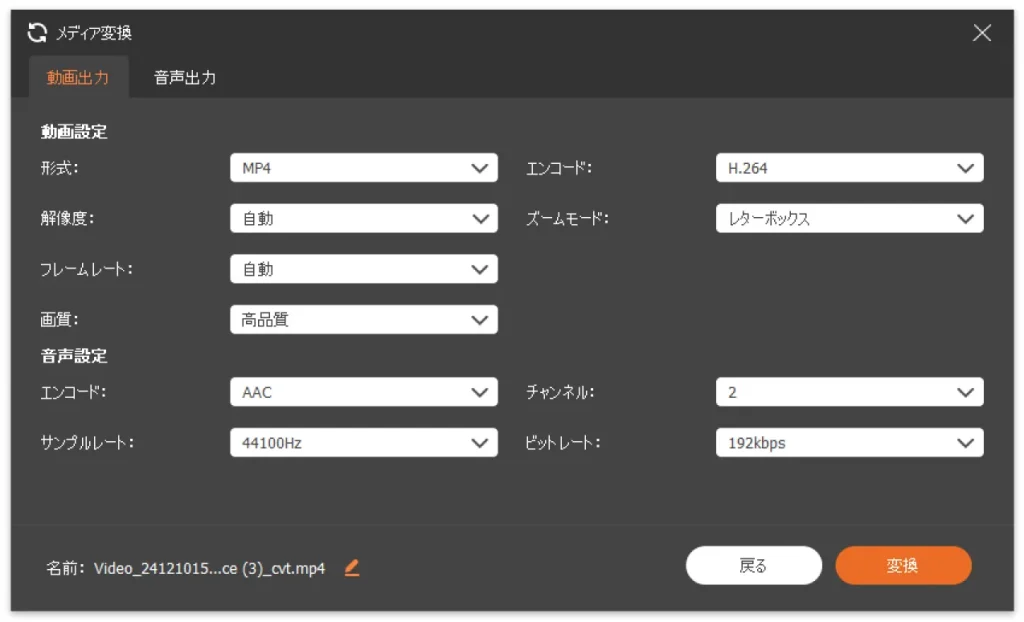
Task: Expand the サンプルレート dropdown showing 44100Hz
Action: [363, 442]
